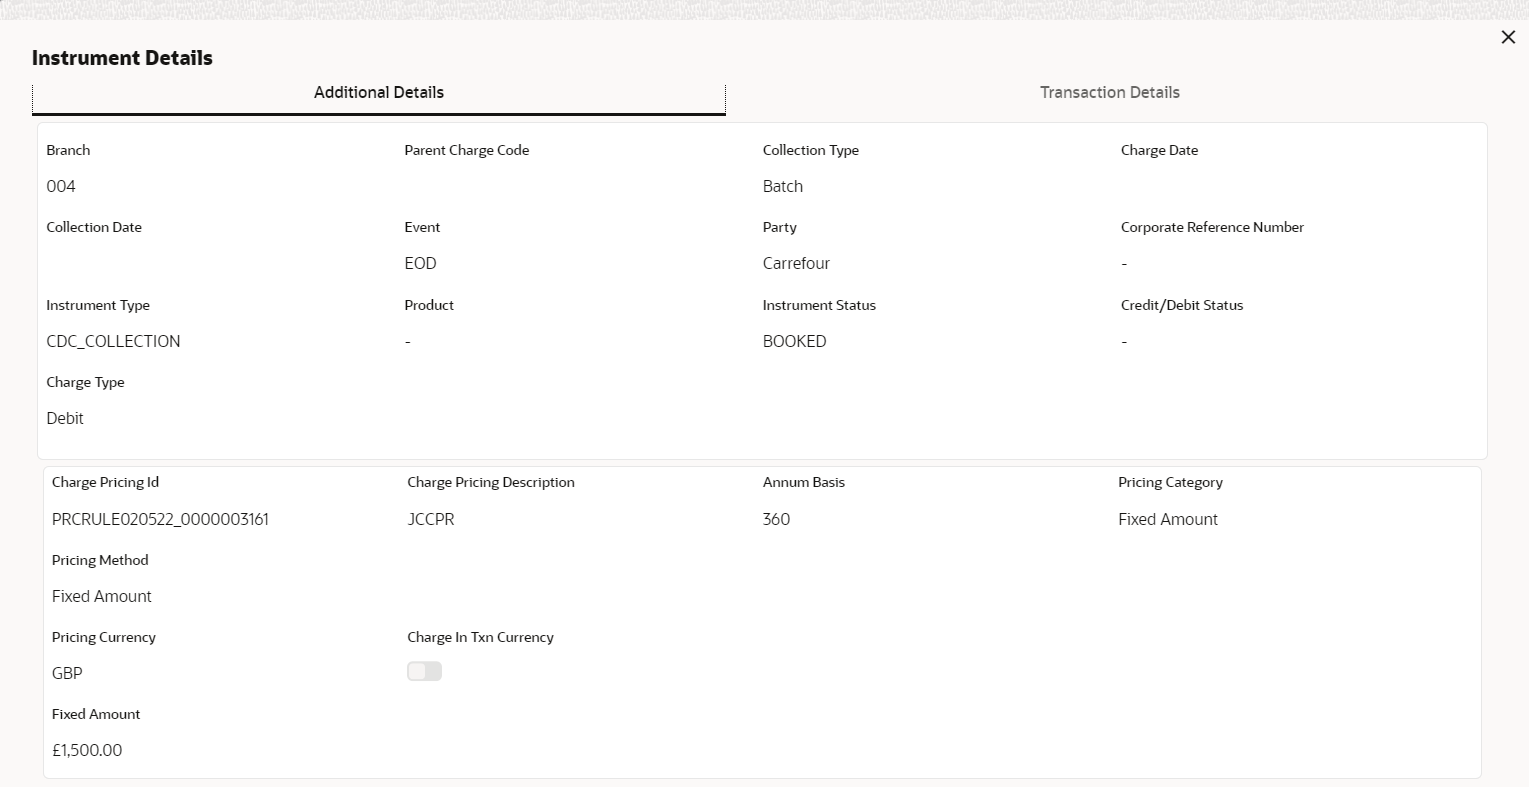Click the Annum Basis value 360
Image resolution: width=1529 pixels, height=787 pixels.
[776, 519]
